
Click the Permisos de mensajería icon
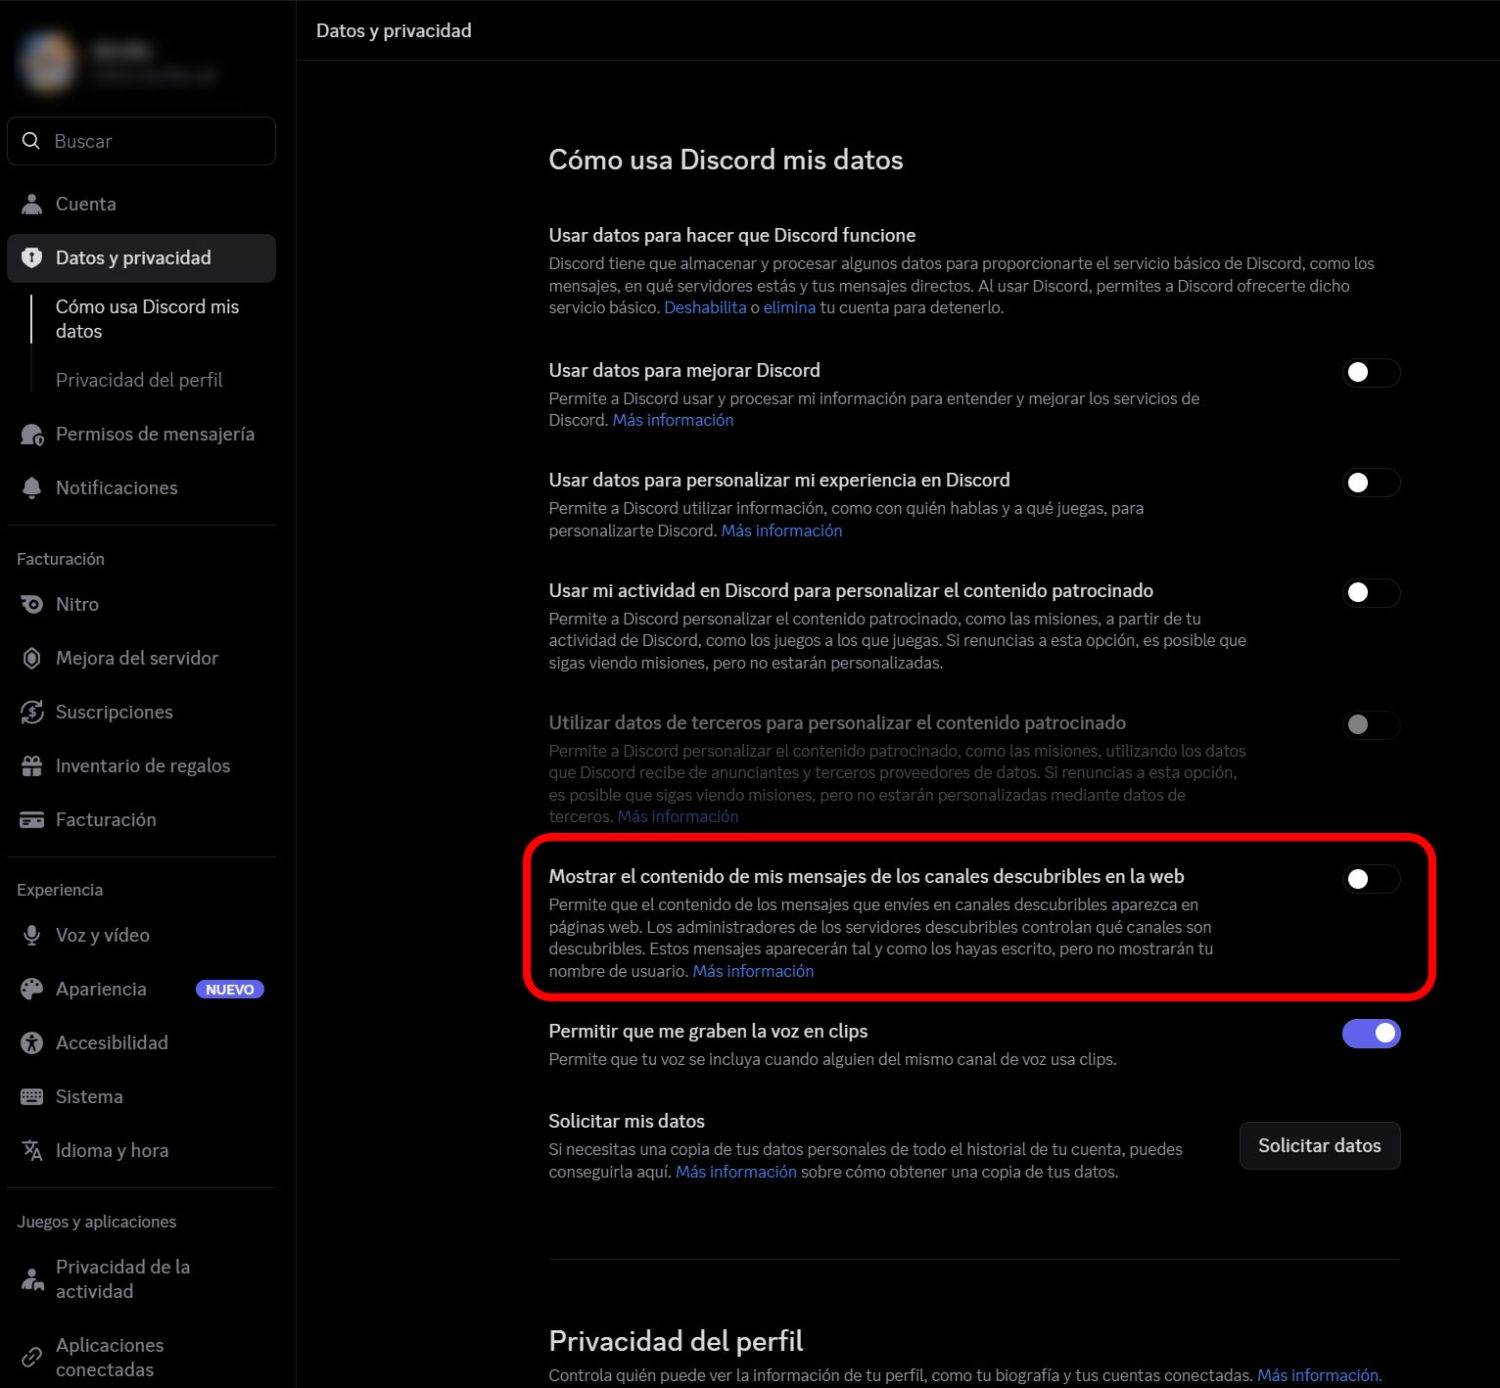tap(32, 435)
